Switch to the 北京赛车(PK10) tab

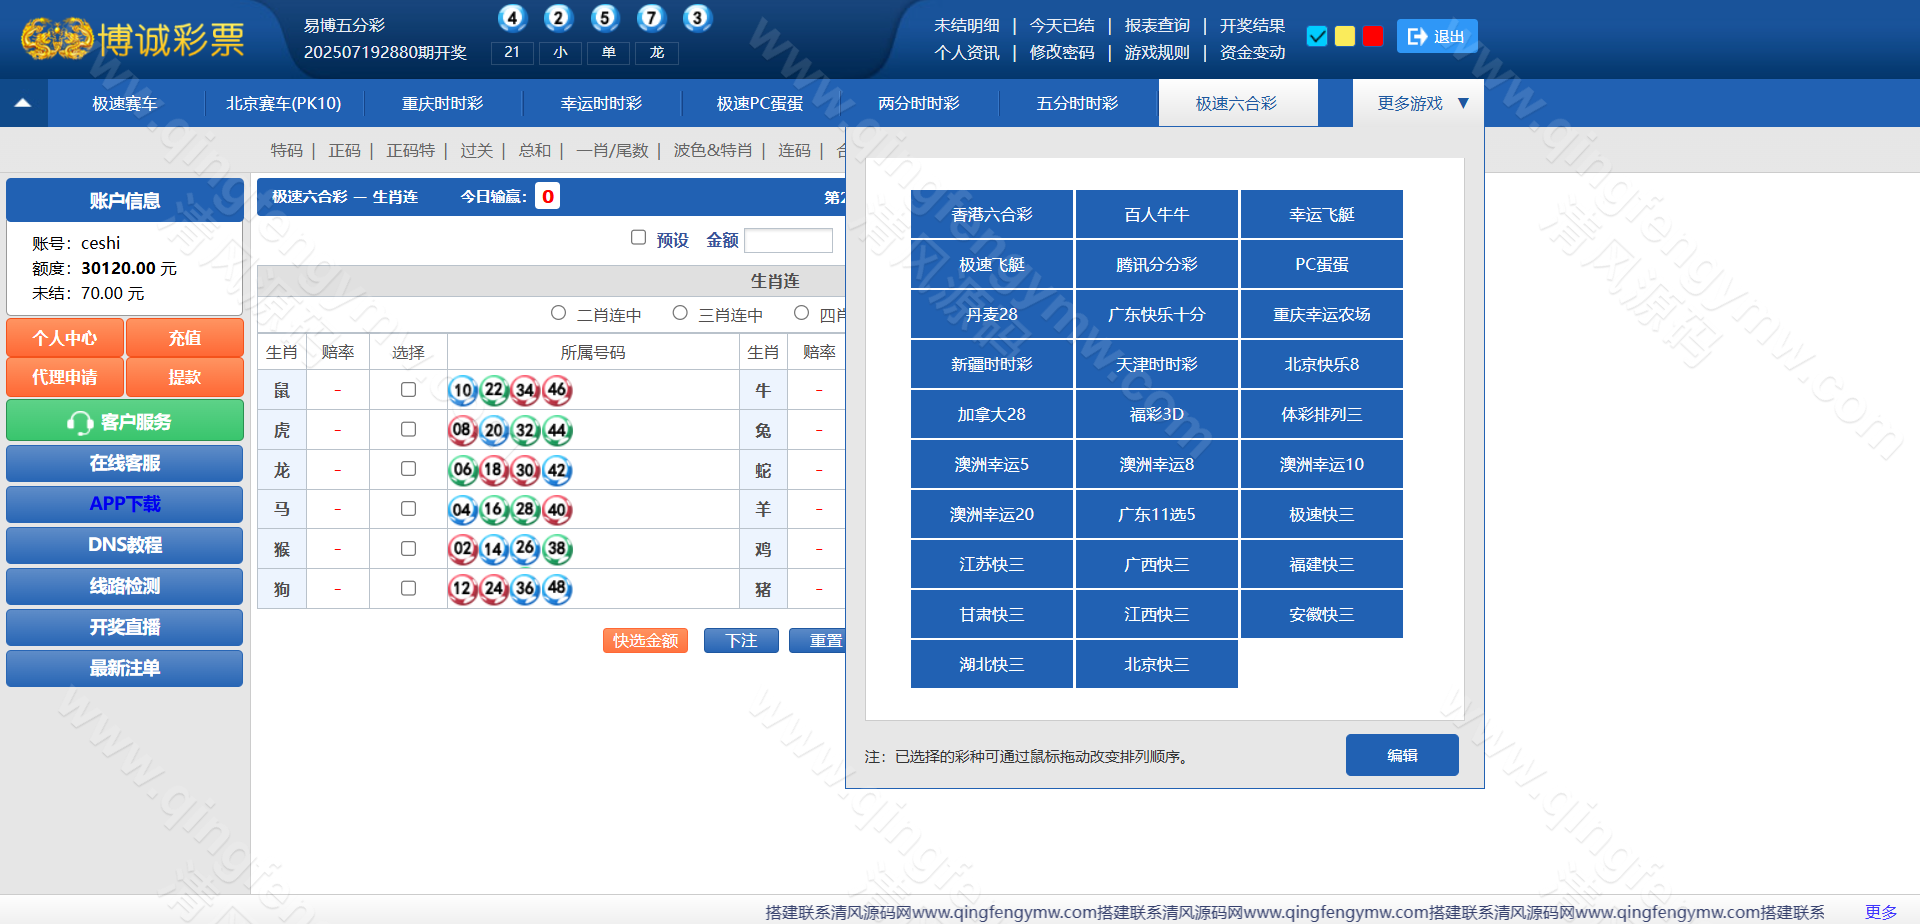coord(283,104)
